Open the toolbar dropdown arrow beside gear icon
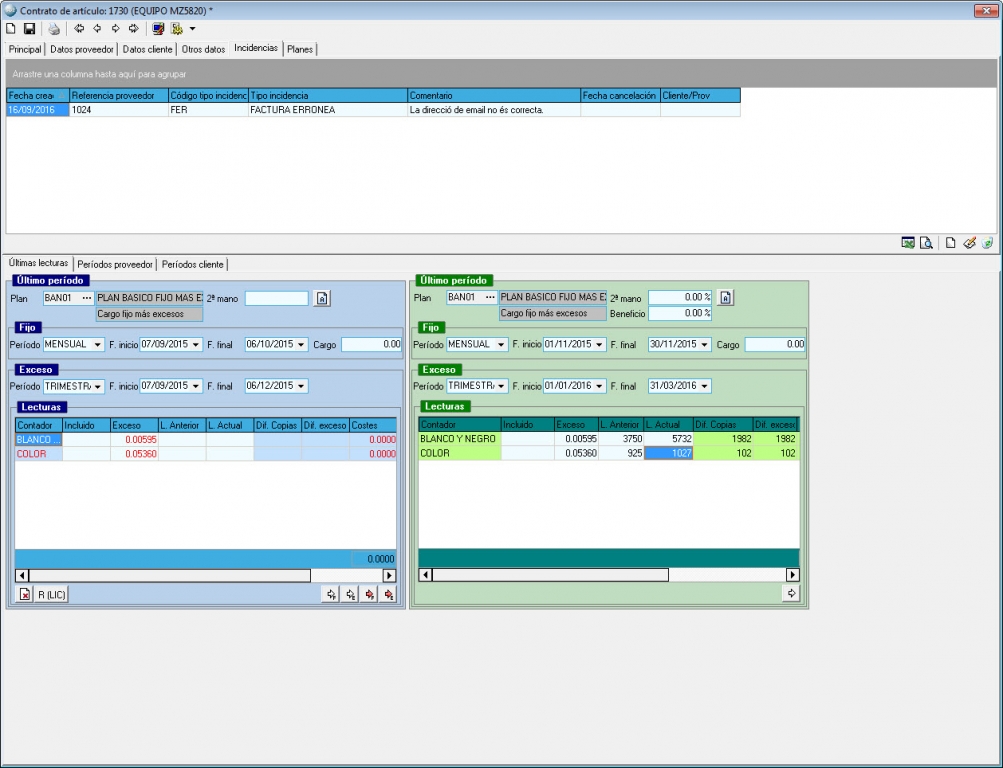This screenshot has height=768, width=1003. tap(192, 29)
